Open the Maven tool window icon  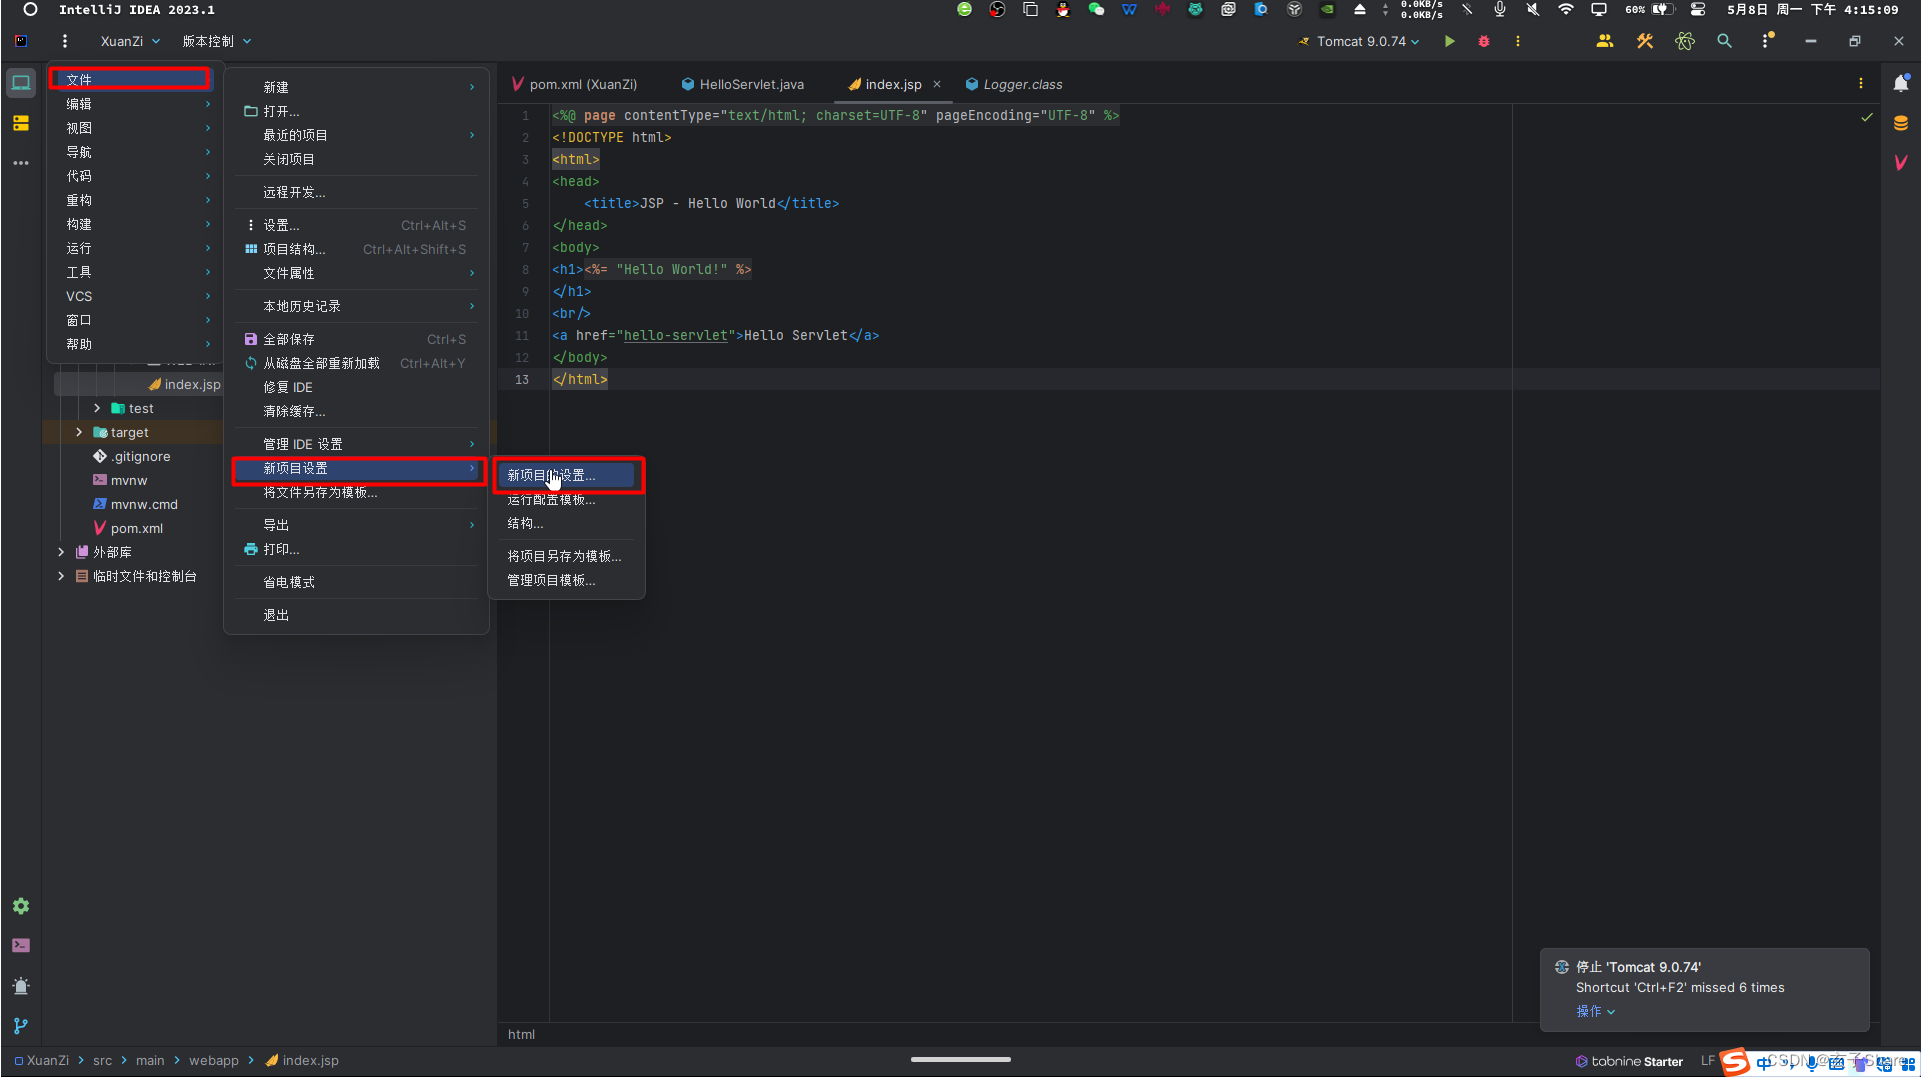(x=1901, y=162)
